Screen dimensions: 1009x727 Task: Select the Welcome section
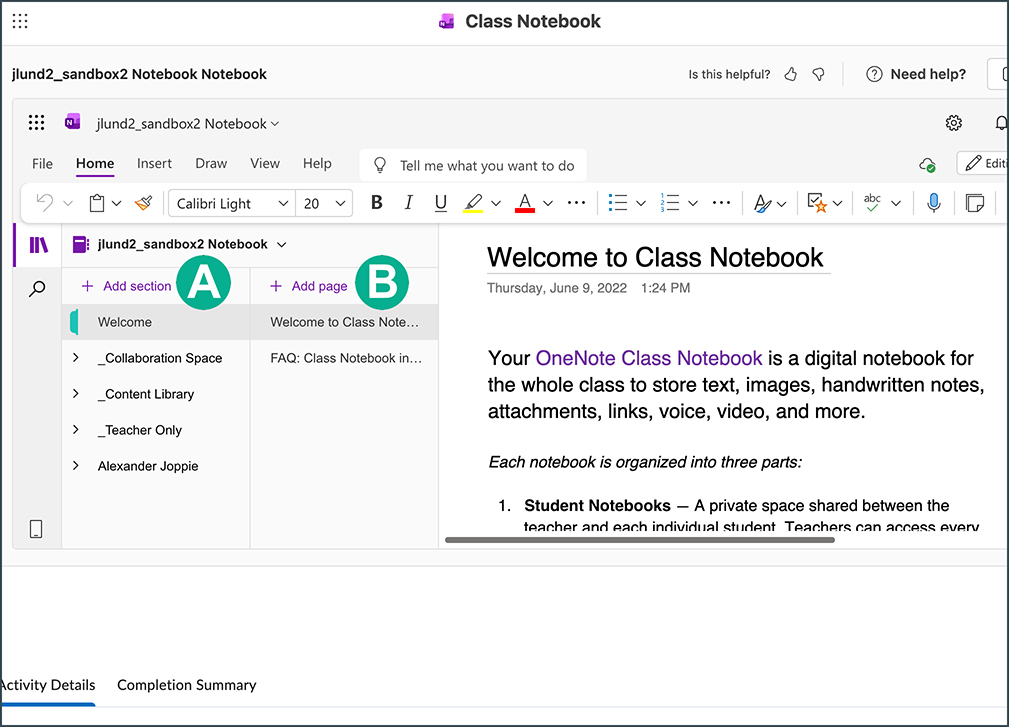tap(156, 322)
